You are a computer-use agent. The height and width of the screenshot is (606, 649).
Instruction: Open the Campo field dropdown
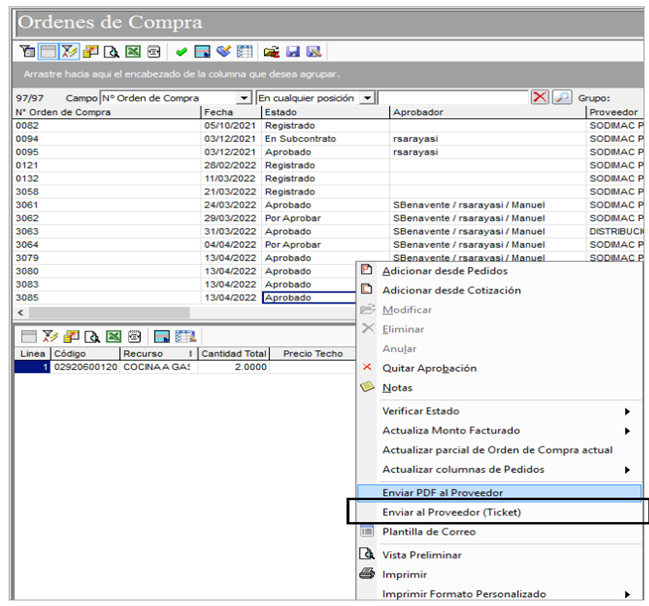pyautogui.click(x=244, y=98)
